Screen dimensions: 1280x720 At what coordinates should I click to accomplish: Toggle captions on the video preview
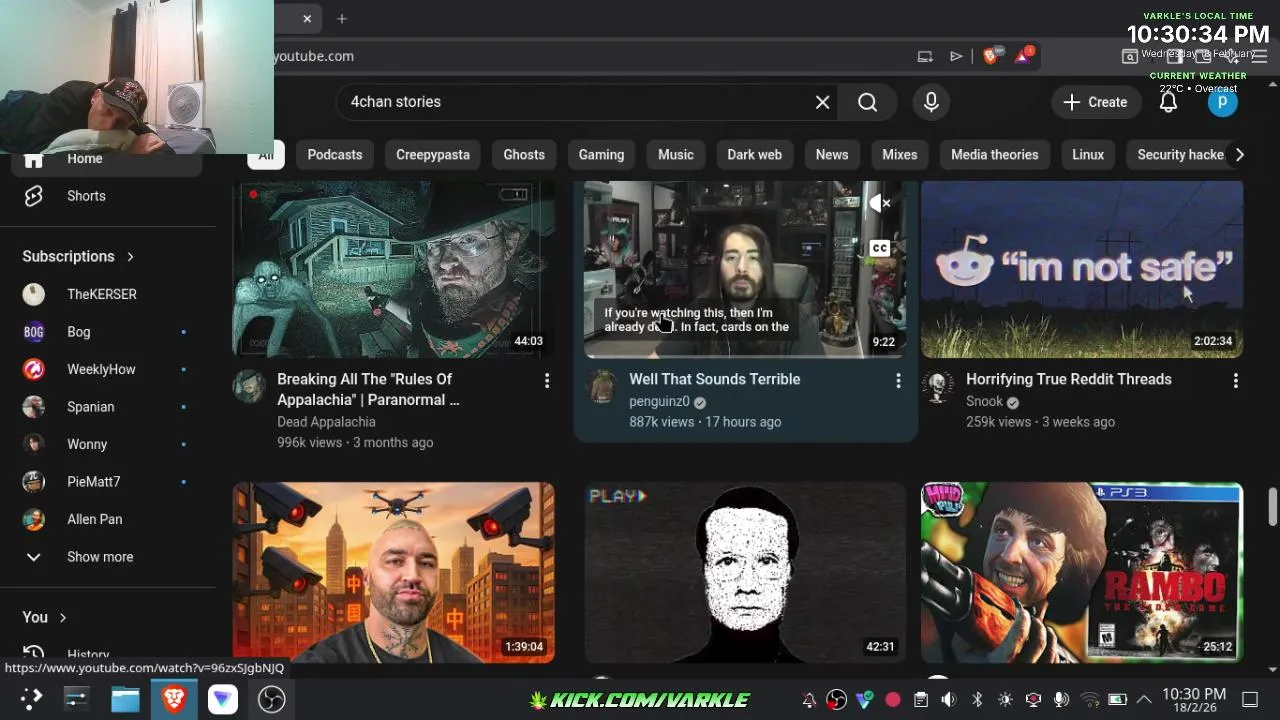point(879,248)
